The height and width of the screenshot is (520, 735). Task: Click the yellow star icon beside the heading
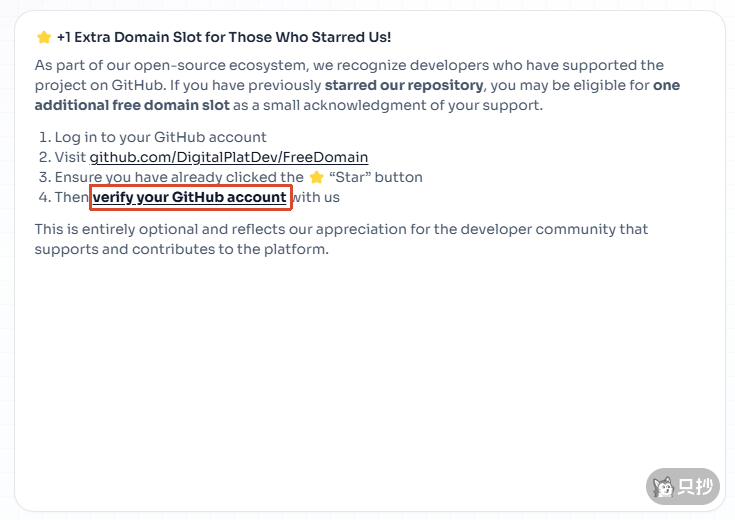coord(44,37)
